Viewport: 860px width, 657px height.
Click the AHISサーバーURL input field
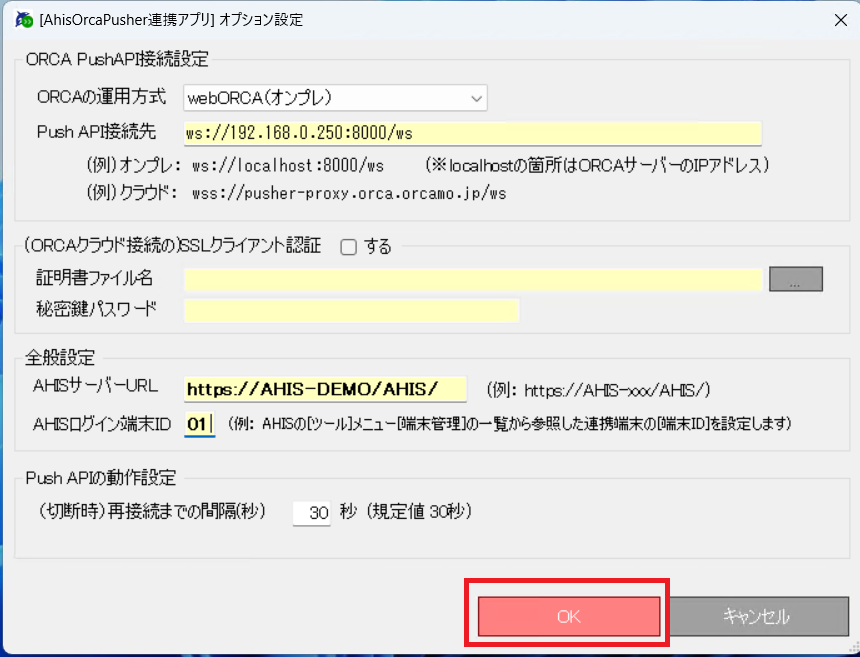(325, 388)
